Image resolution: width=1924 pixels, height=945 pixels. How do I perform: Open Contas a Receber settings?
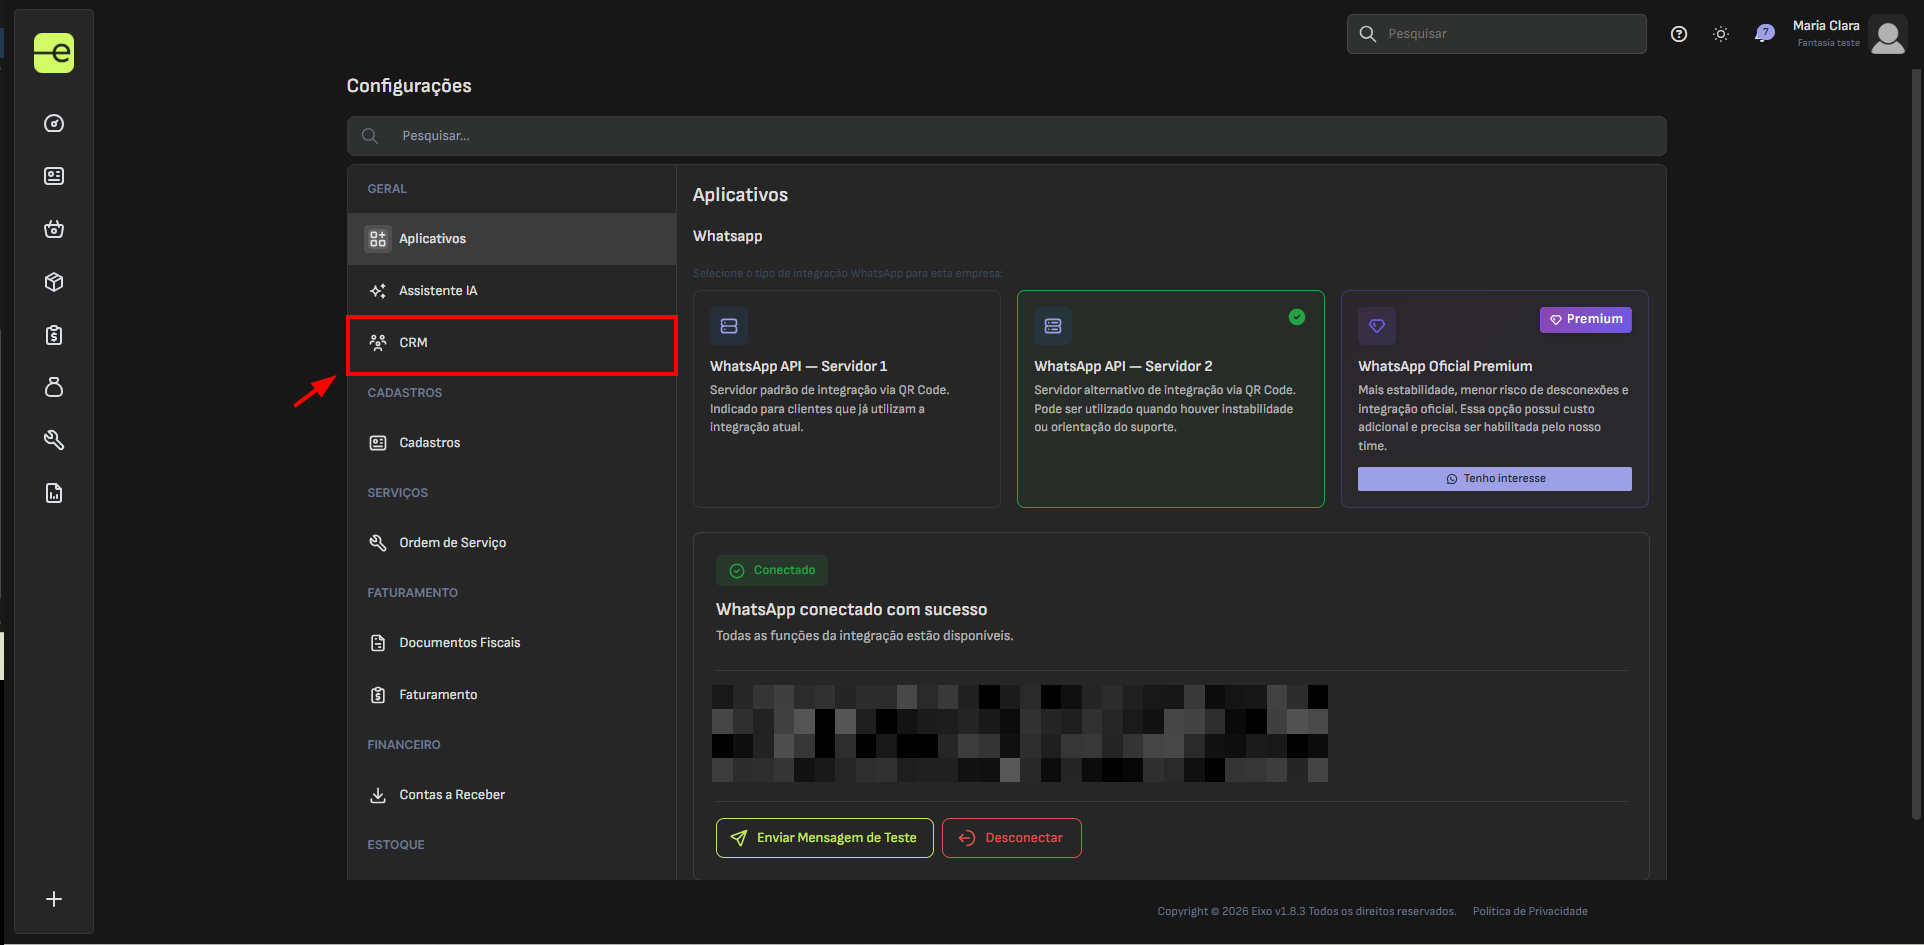point(512,795)
